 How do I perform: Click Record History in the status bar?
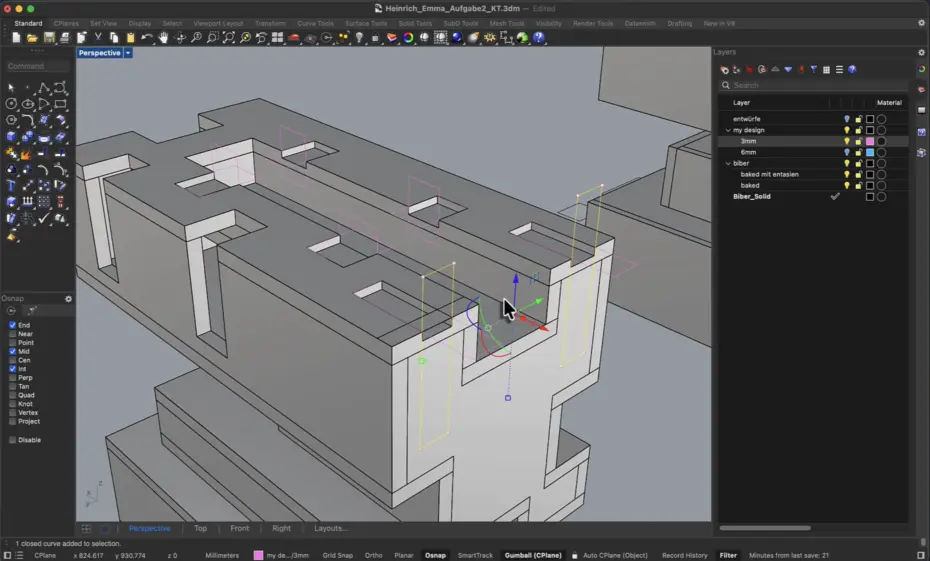click(684, 556)
